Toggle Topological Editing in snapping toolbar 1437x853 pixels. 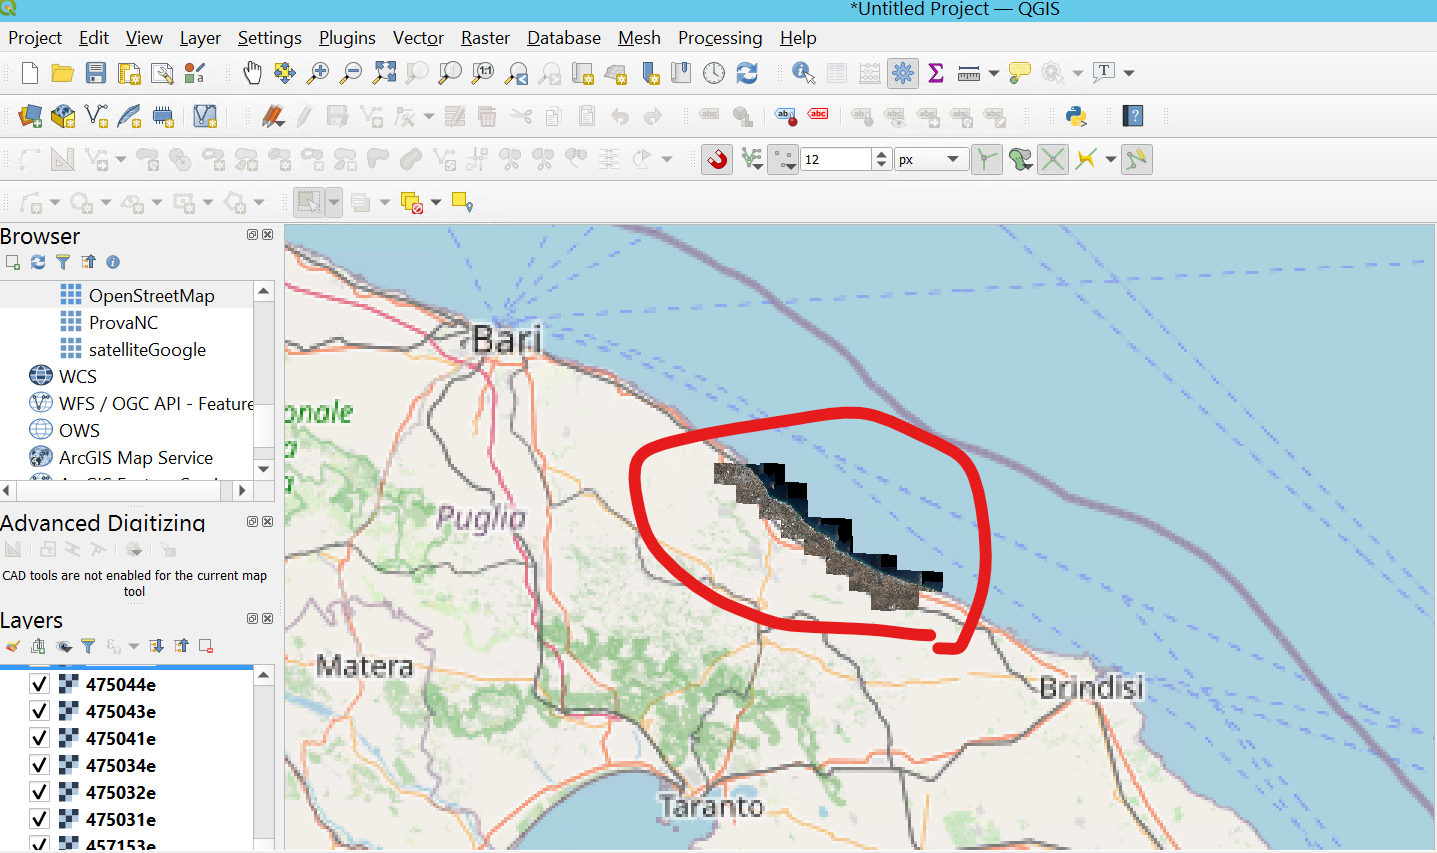point(987,159)
